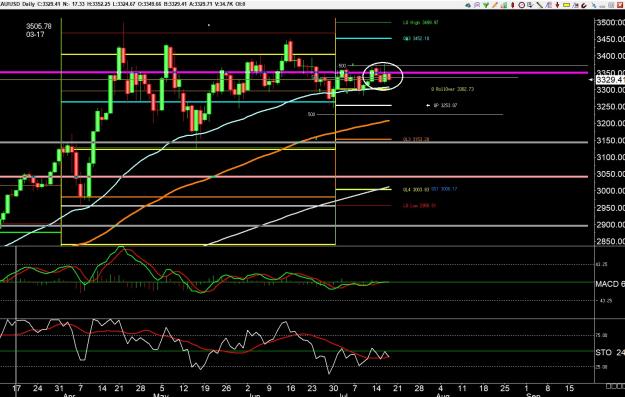
Task: Click the 11 date on the time axis
Action: (x=462, y=388)
